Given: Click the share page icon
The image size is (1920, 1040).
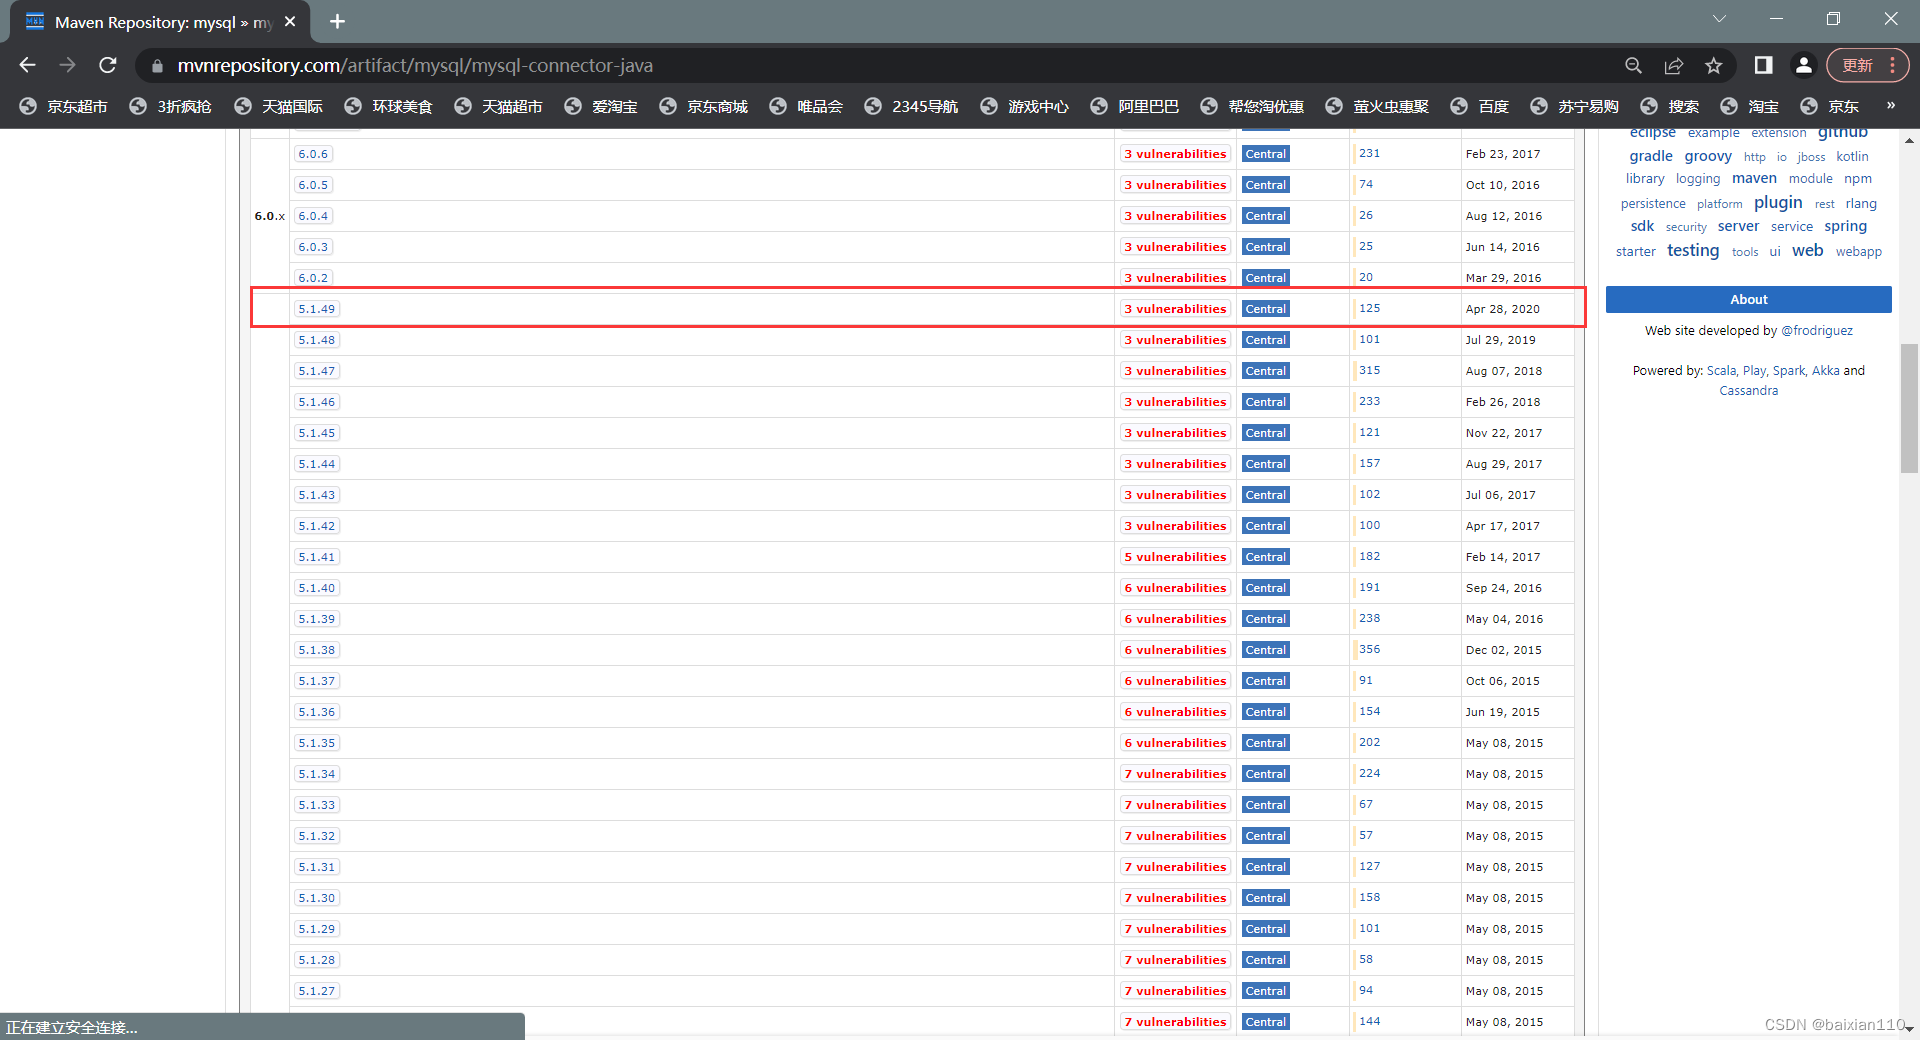Looking at the screenshot, I should (x=1673, y=65).
